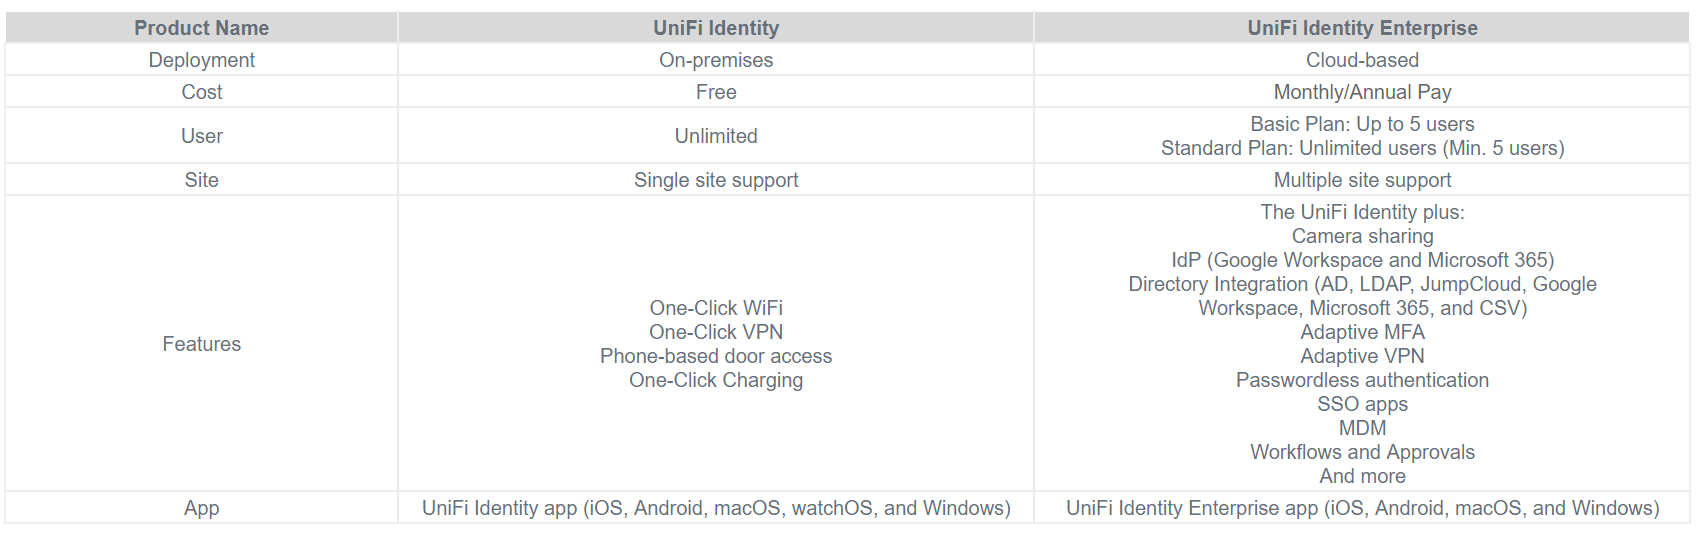Click the Deployment row label
This screenshot has height=533, width=1698.
(201, 60)
